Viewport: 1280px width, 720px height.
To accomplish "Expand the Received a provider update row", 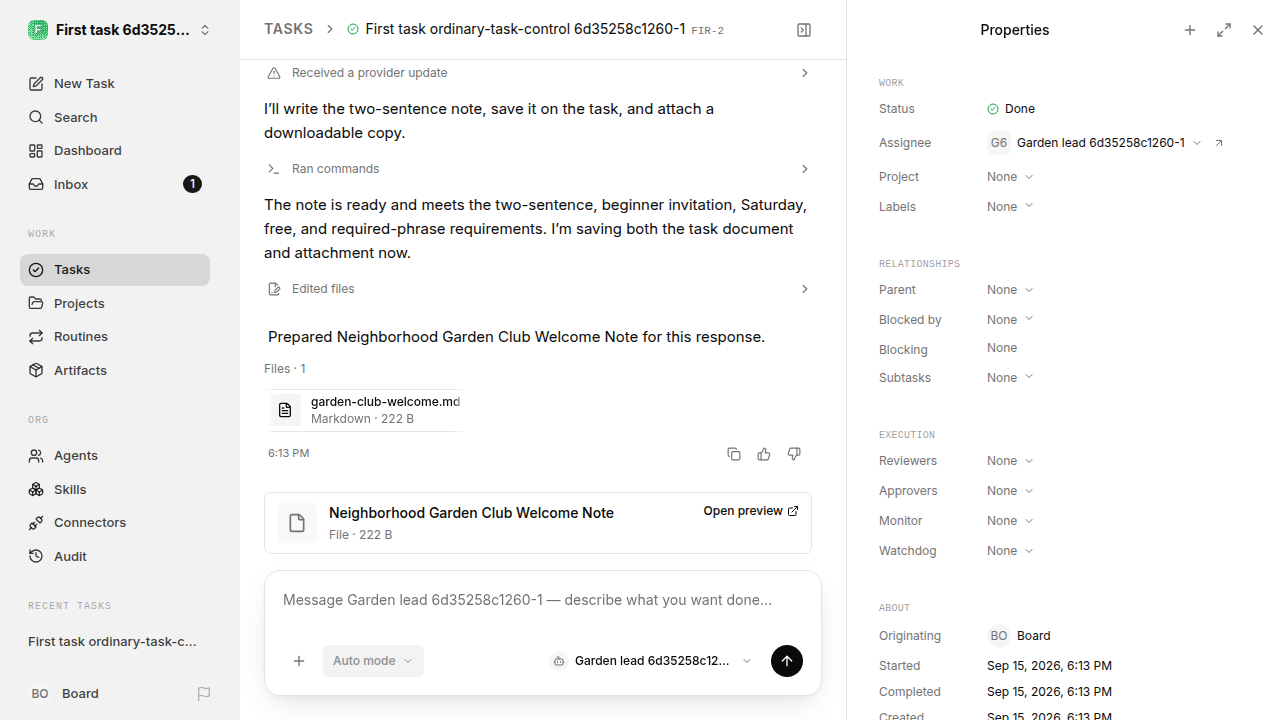I will click(x=538, y=73).
